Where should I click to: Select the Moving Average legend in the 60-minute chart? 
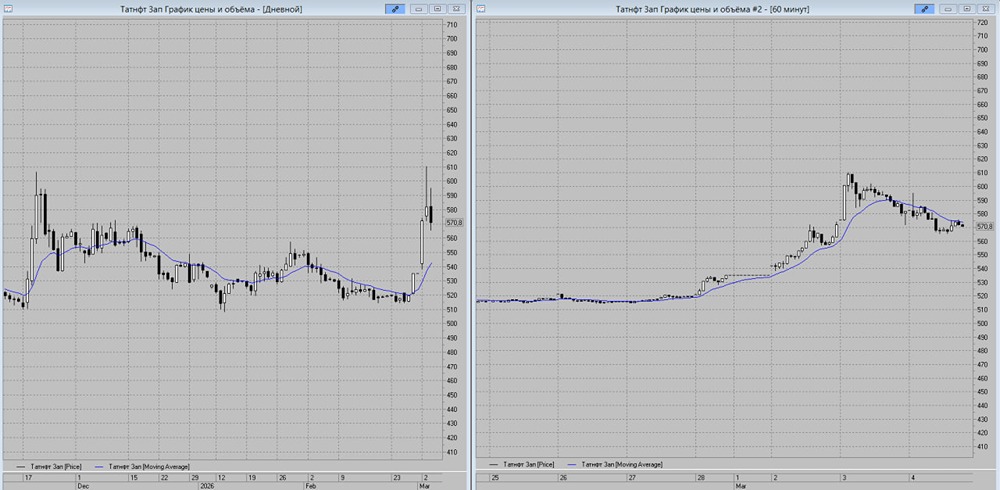coord(614,464)
